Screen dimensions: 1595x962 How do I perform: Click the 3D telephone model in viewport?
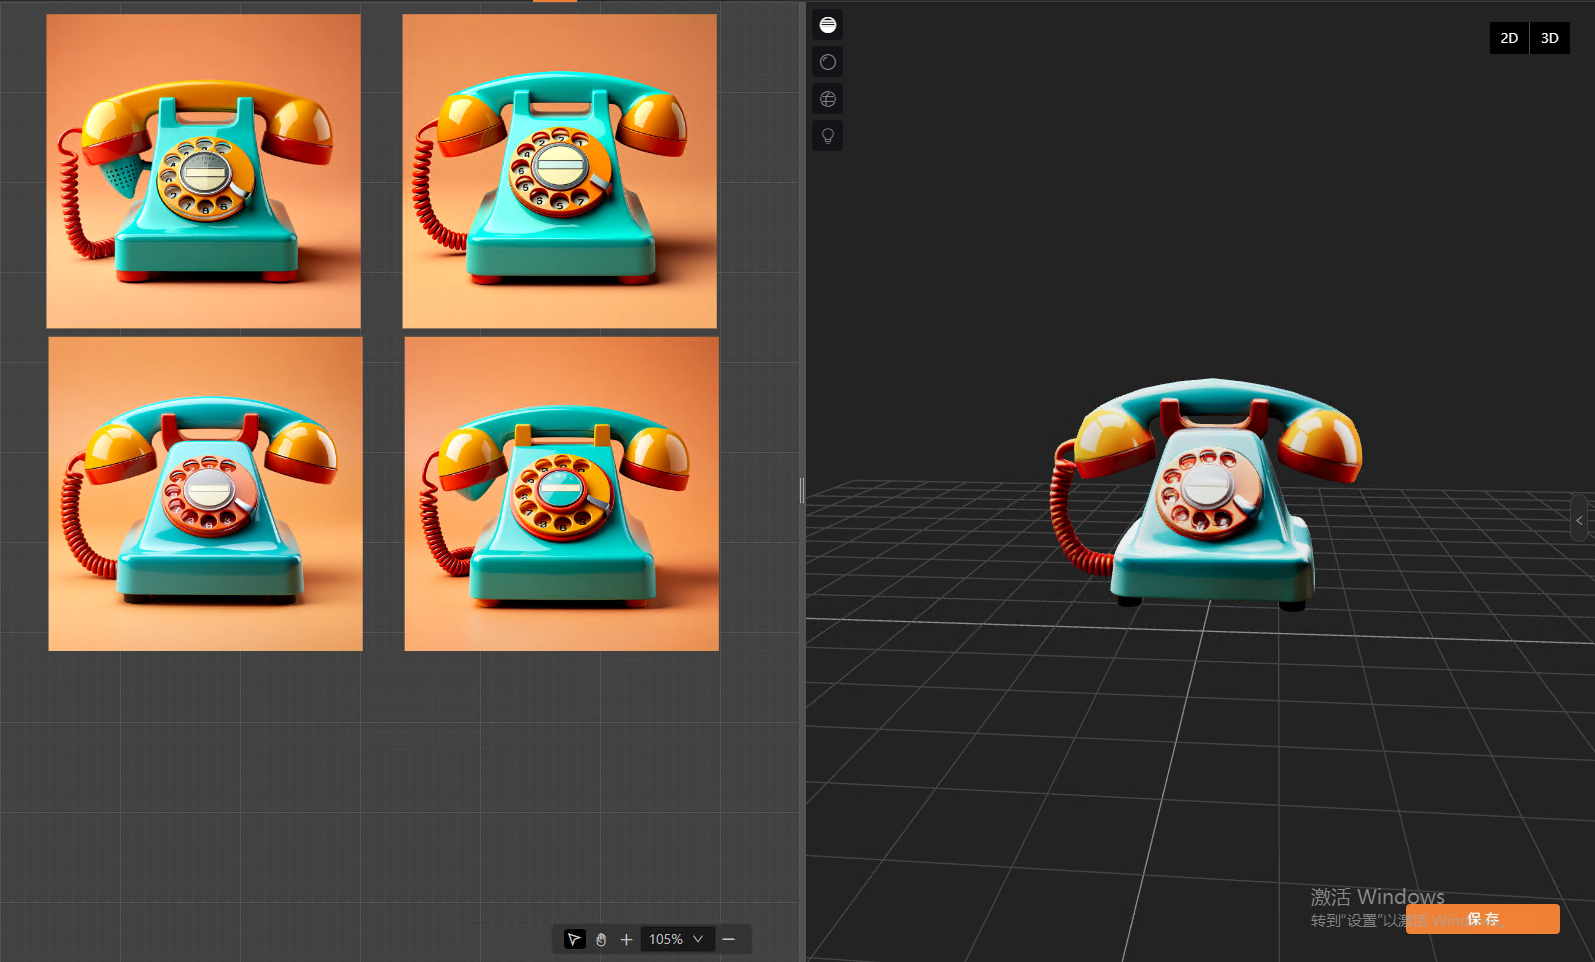(x=1208, y=495)
